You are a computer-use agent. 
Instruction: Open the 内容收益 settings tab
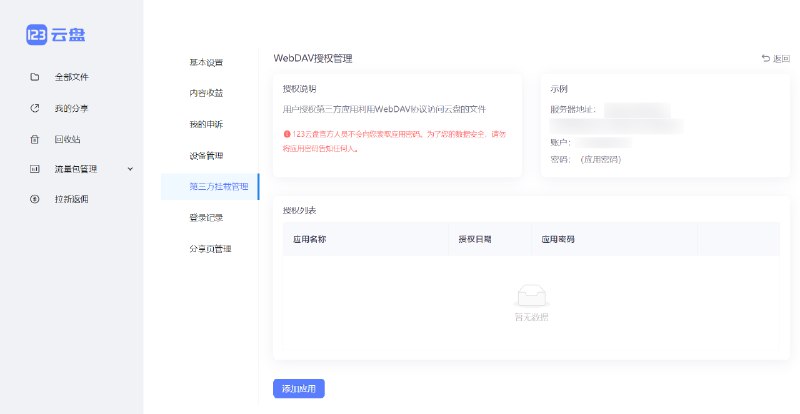pyautogui.click(x=206, y=93)
